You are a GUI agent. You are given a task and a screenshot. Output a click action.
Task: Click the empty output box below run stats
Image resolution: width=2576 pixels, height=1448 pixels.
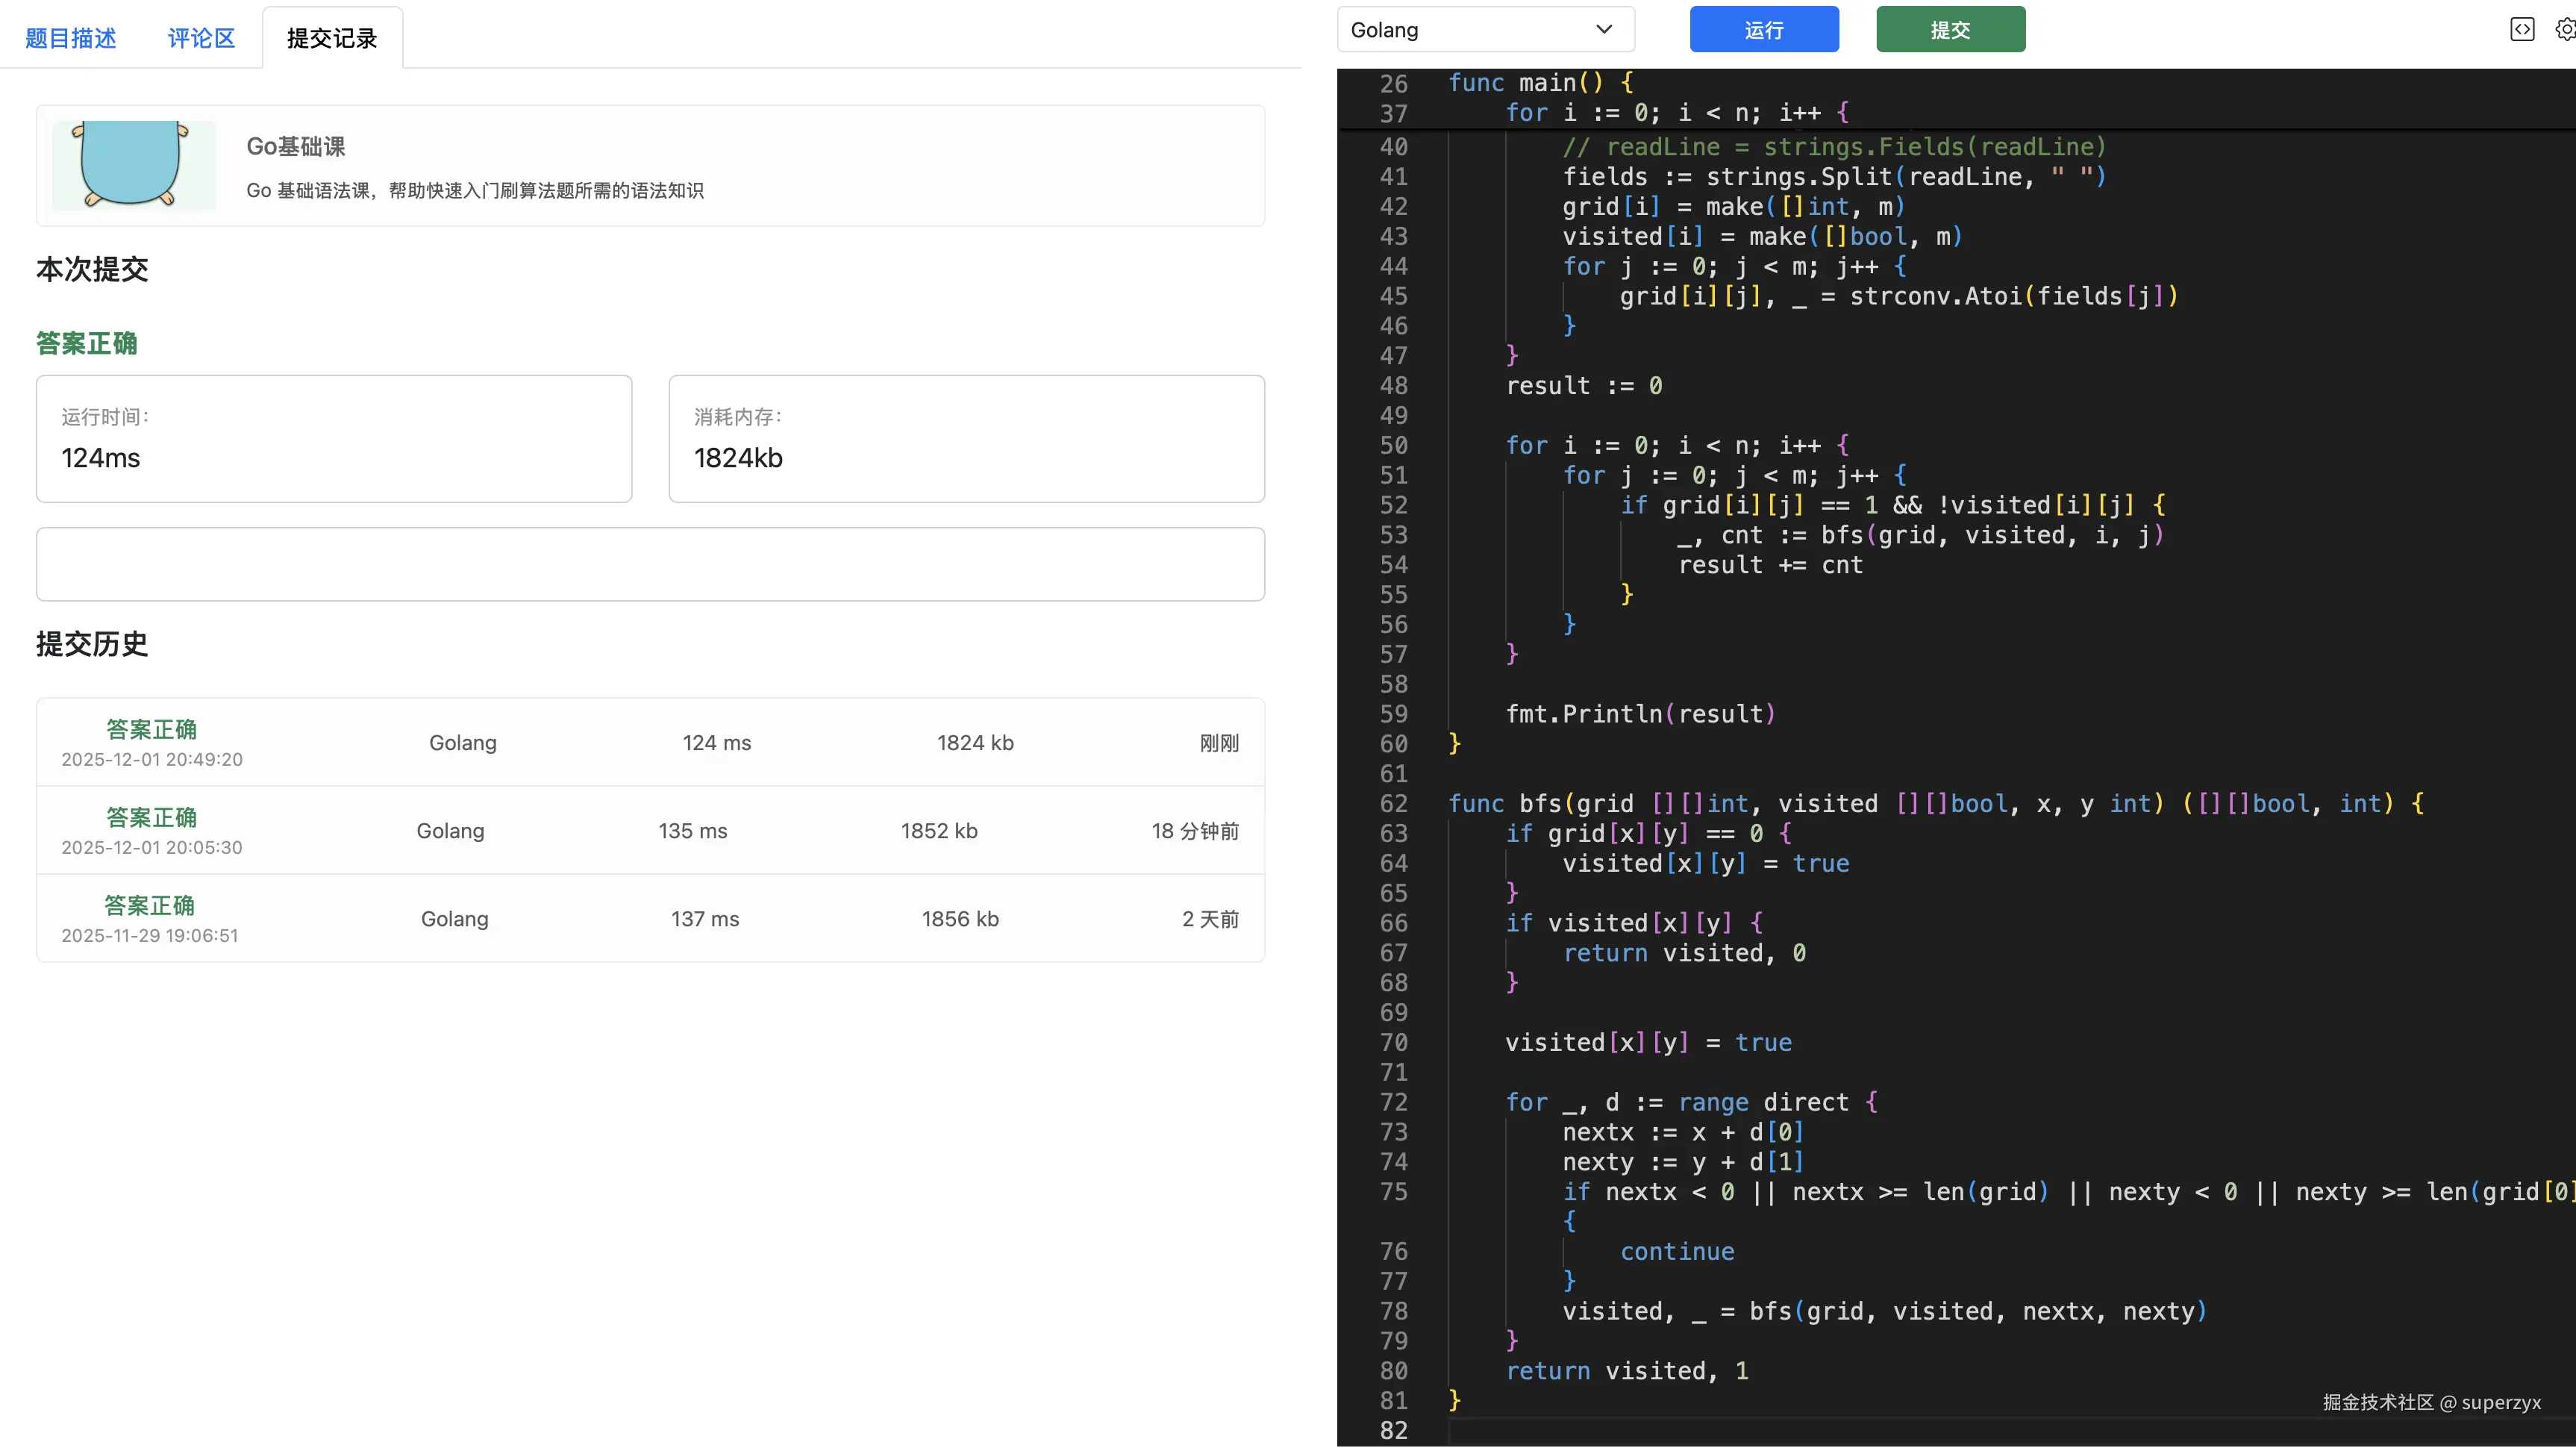pyautogui.click(x=650, y=564)
